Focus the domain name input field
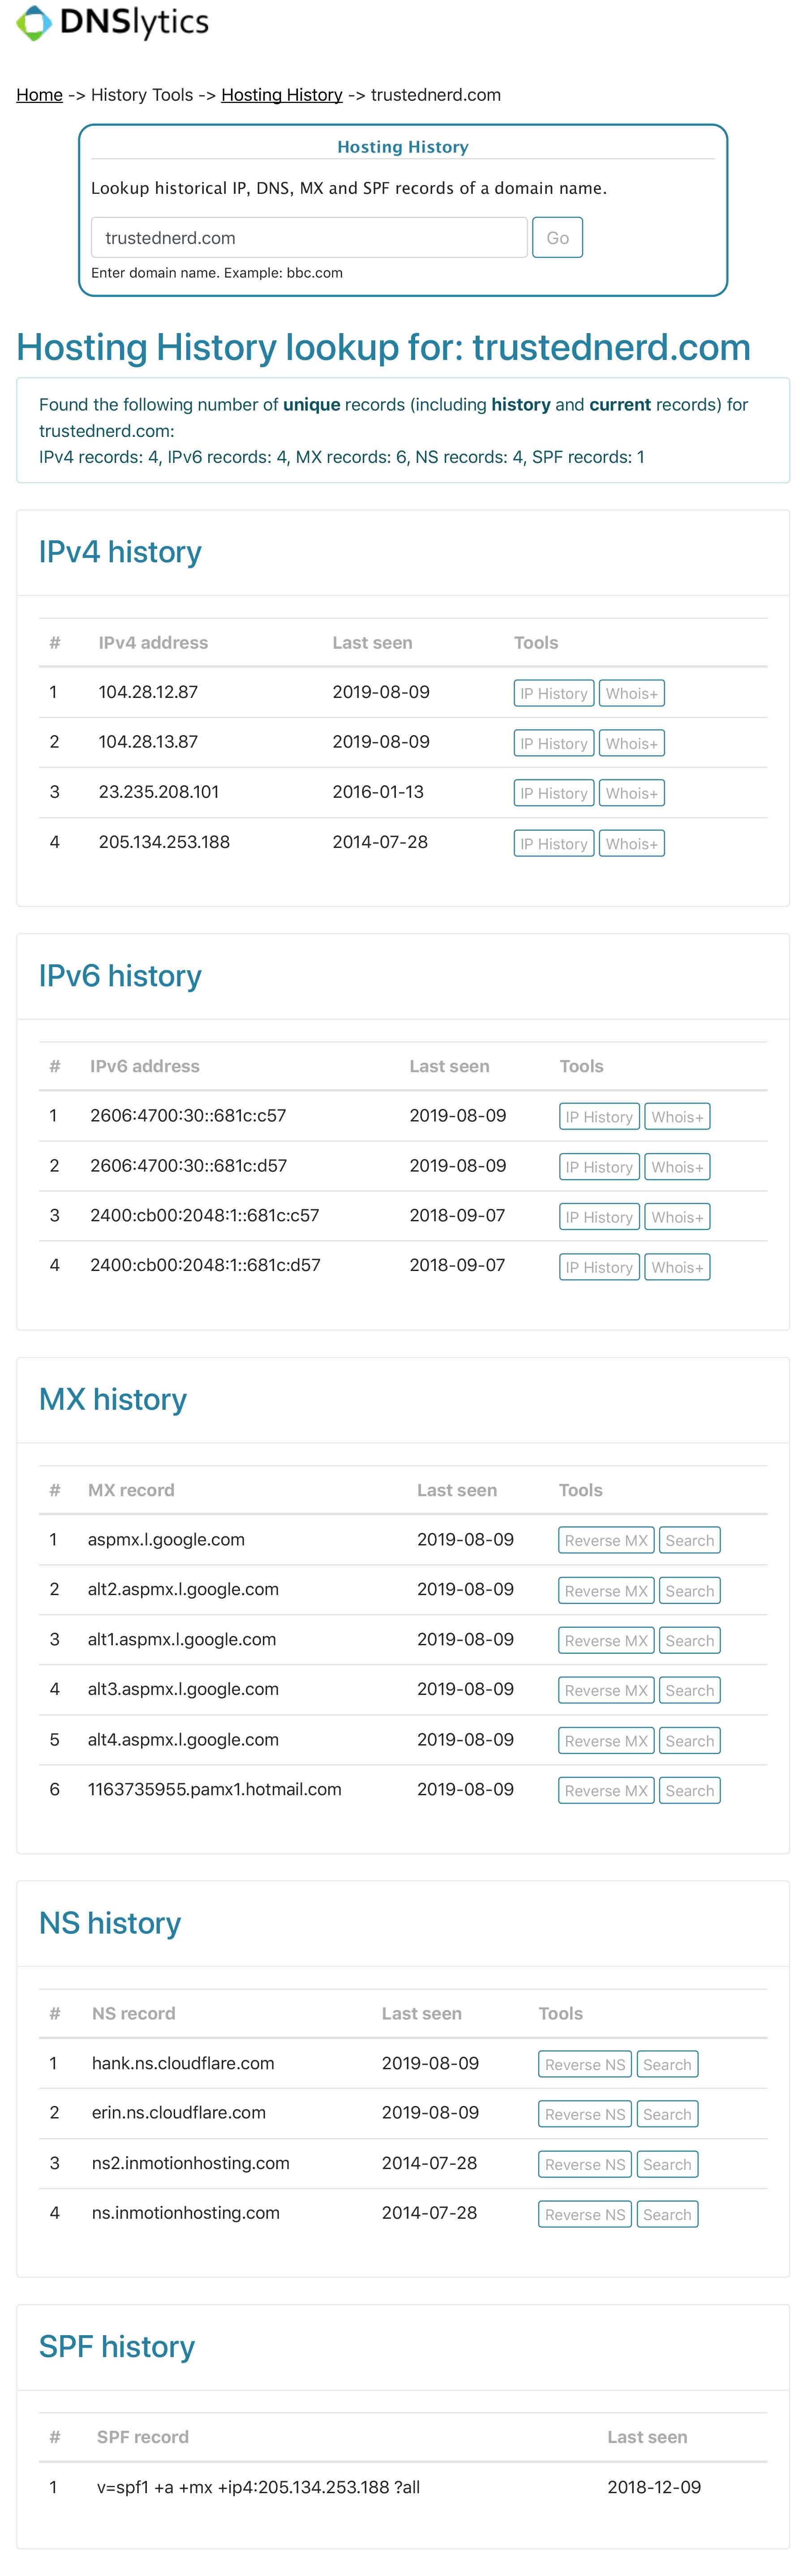Screen dimensions: 807x2576 point(309,238)
